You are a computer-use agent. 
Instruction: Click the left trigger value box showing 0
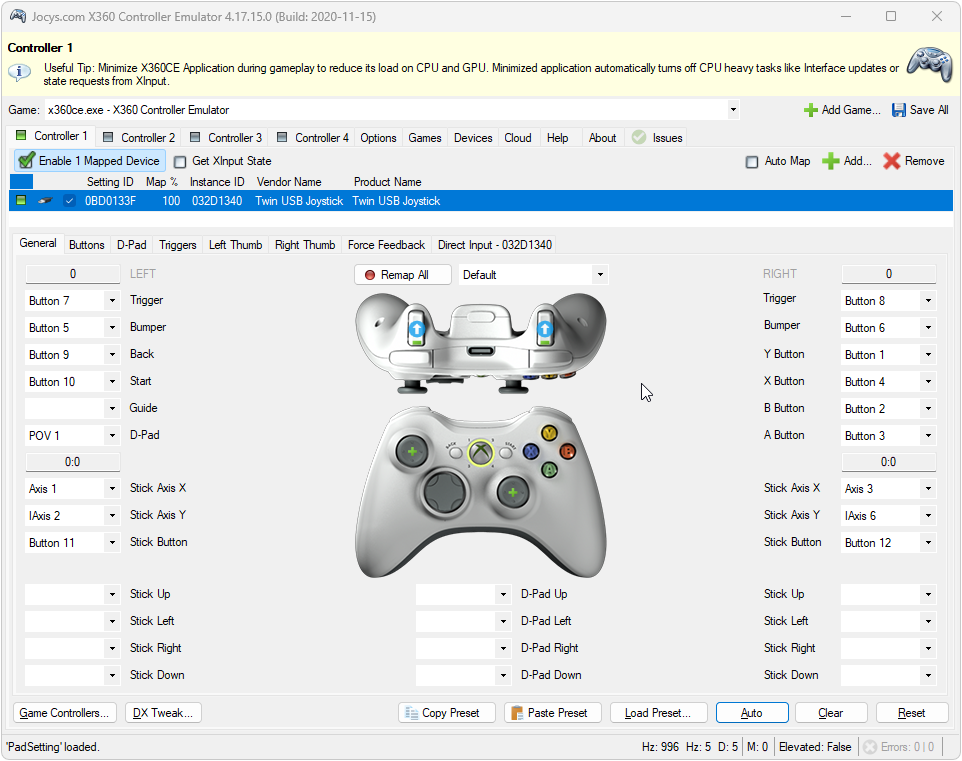(x=72, y=274)
